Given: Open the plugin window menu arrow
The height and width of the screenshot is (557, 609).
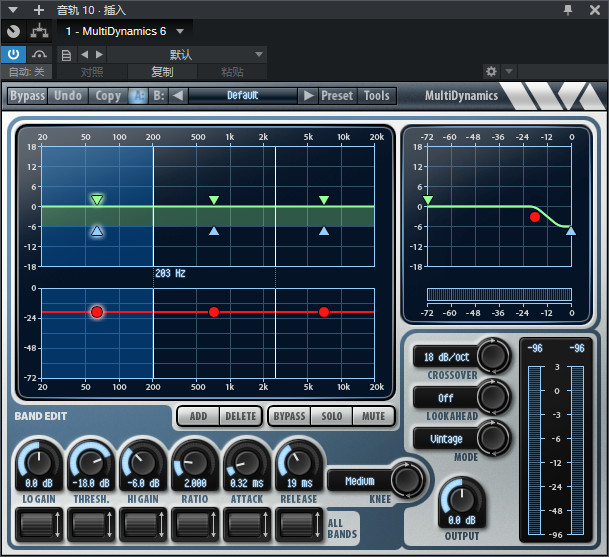Looking at the screenshot, I should coord(13,10).
